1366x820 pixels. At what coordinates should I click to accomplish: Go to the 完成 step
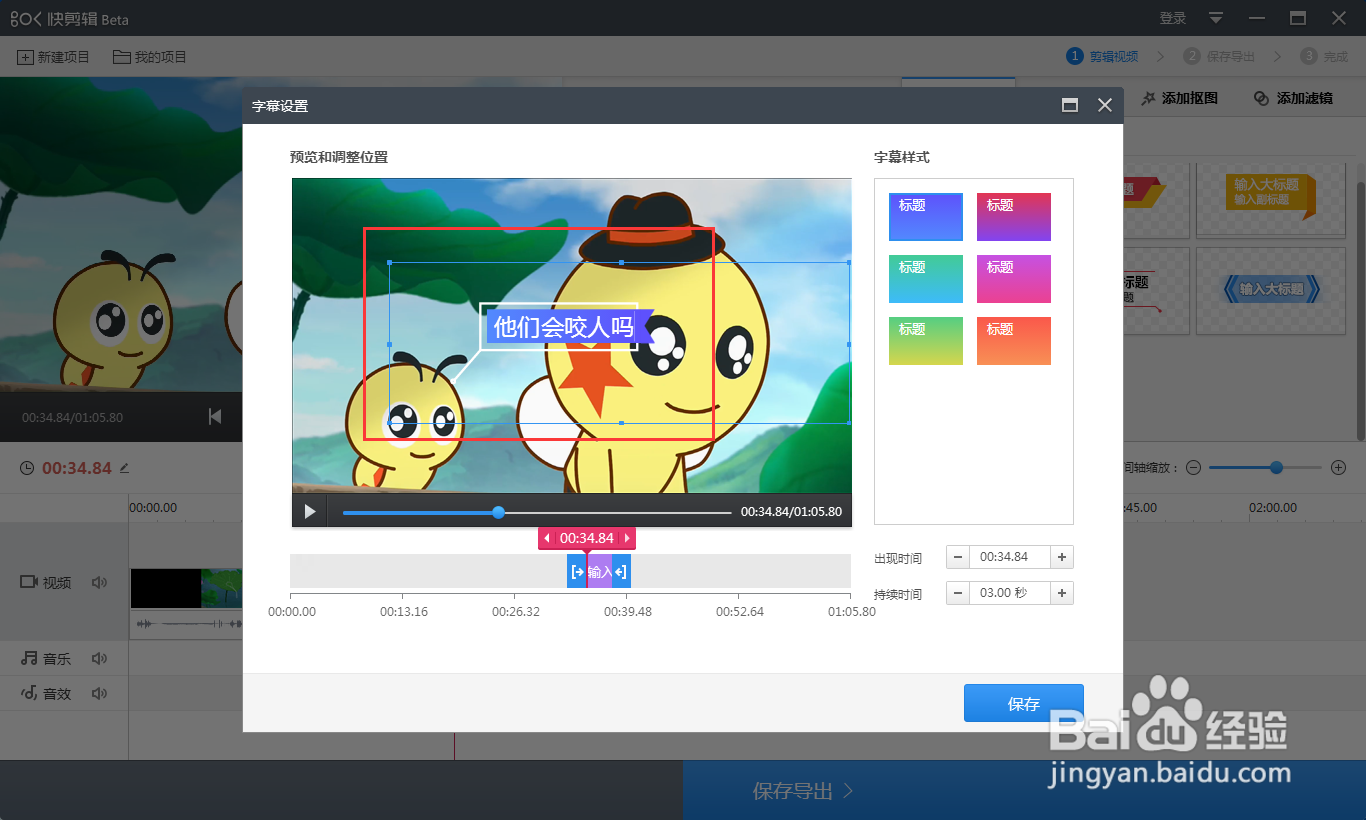pos(1324,57)
